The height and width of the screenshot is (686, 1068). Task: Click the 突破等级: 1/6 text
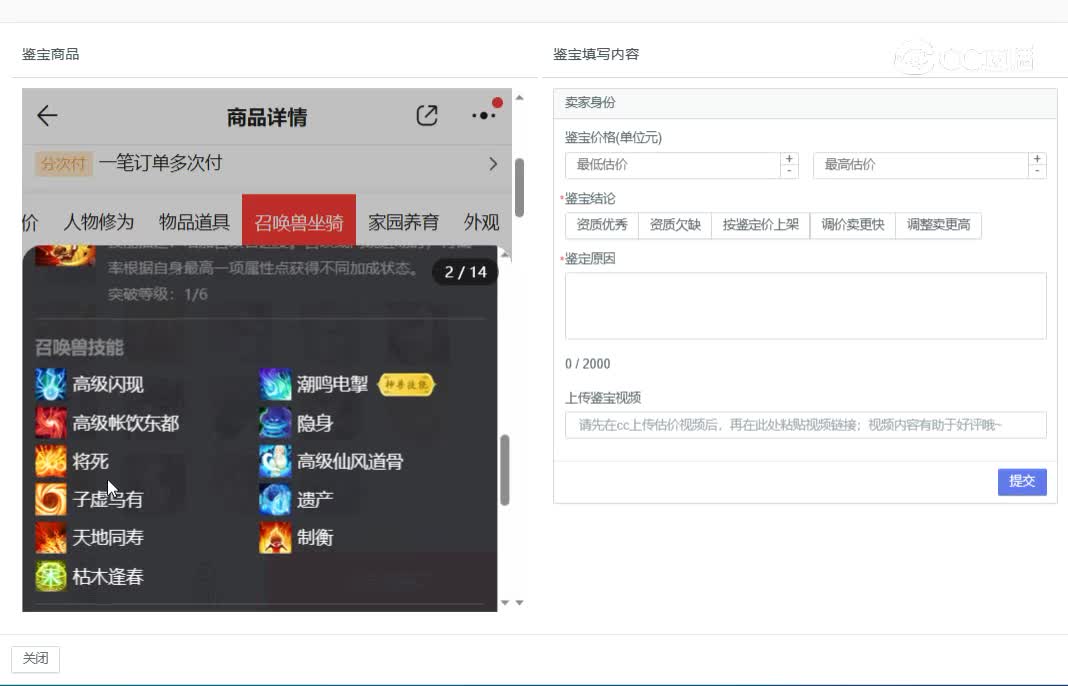(x=157, y=294)
